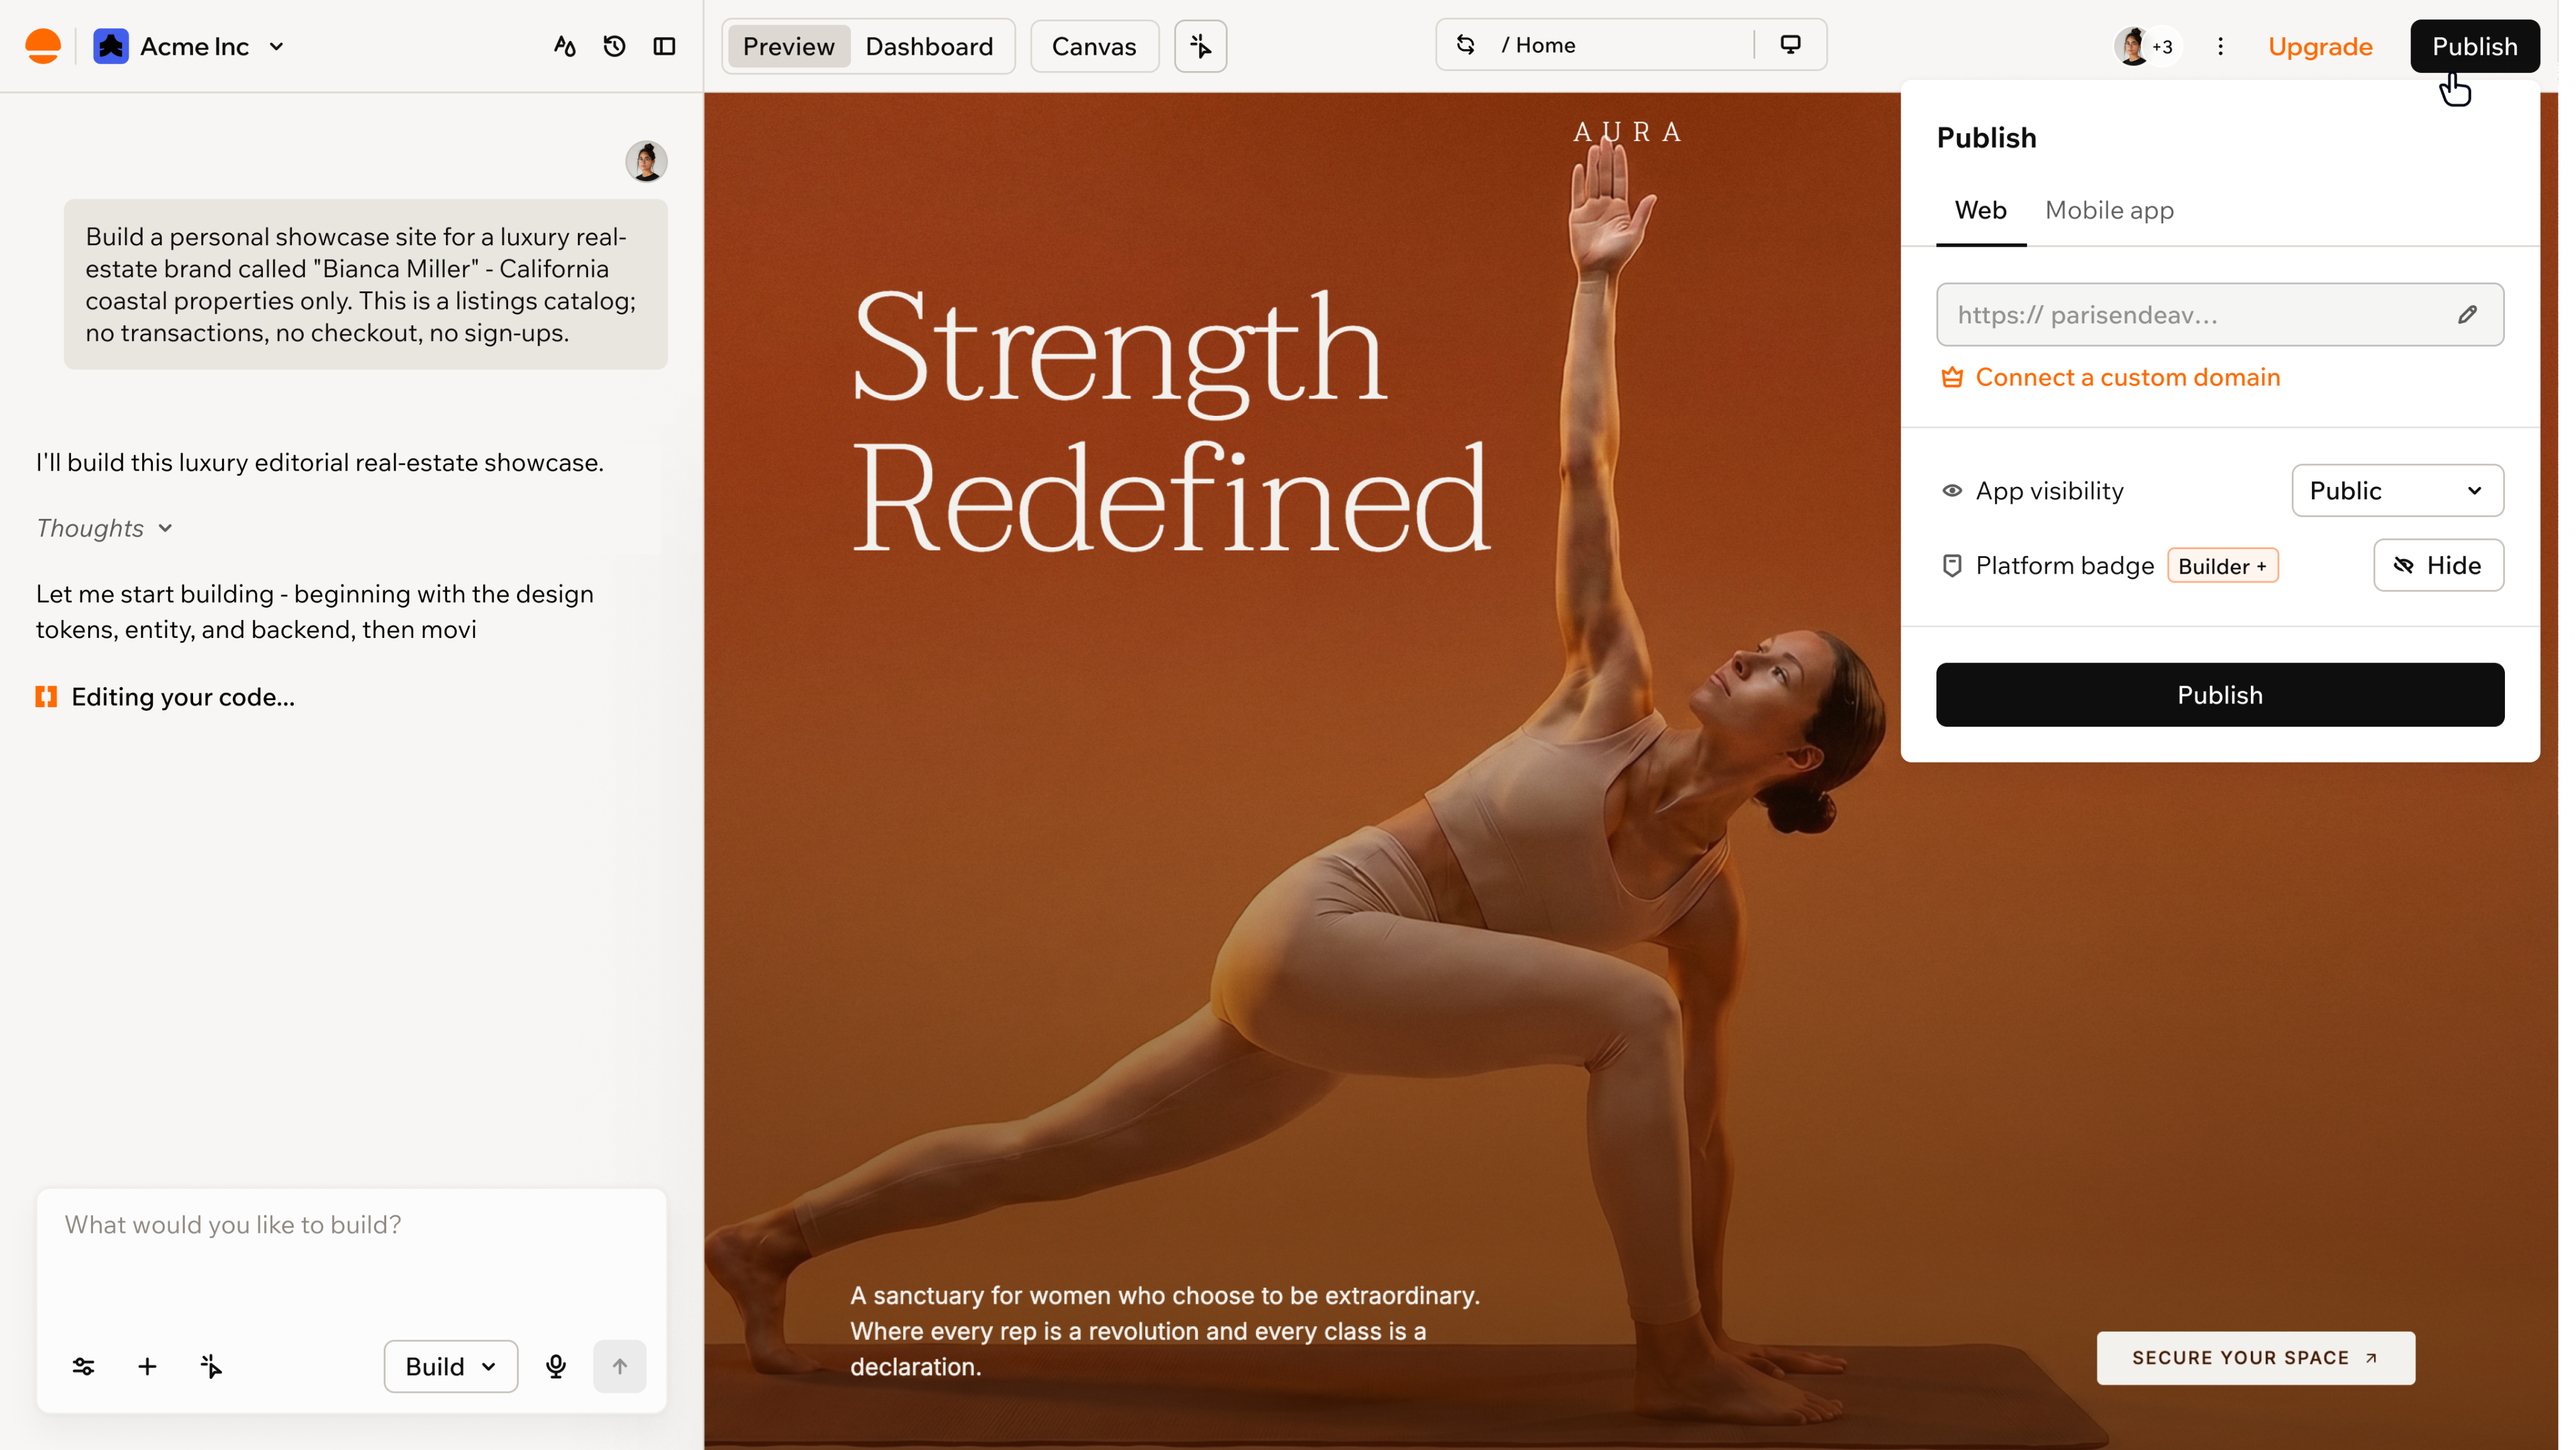This screenshot has width=2576, height=1450.
Task: Switch to the Dashboard view
Action: point(929,46)
